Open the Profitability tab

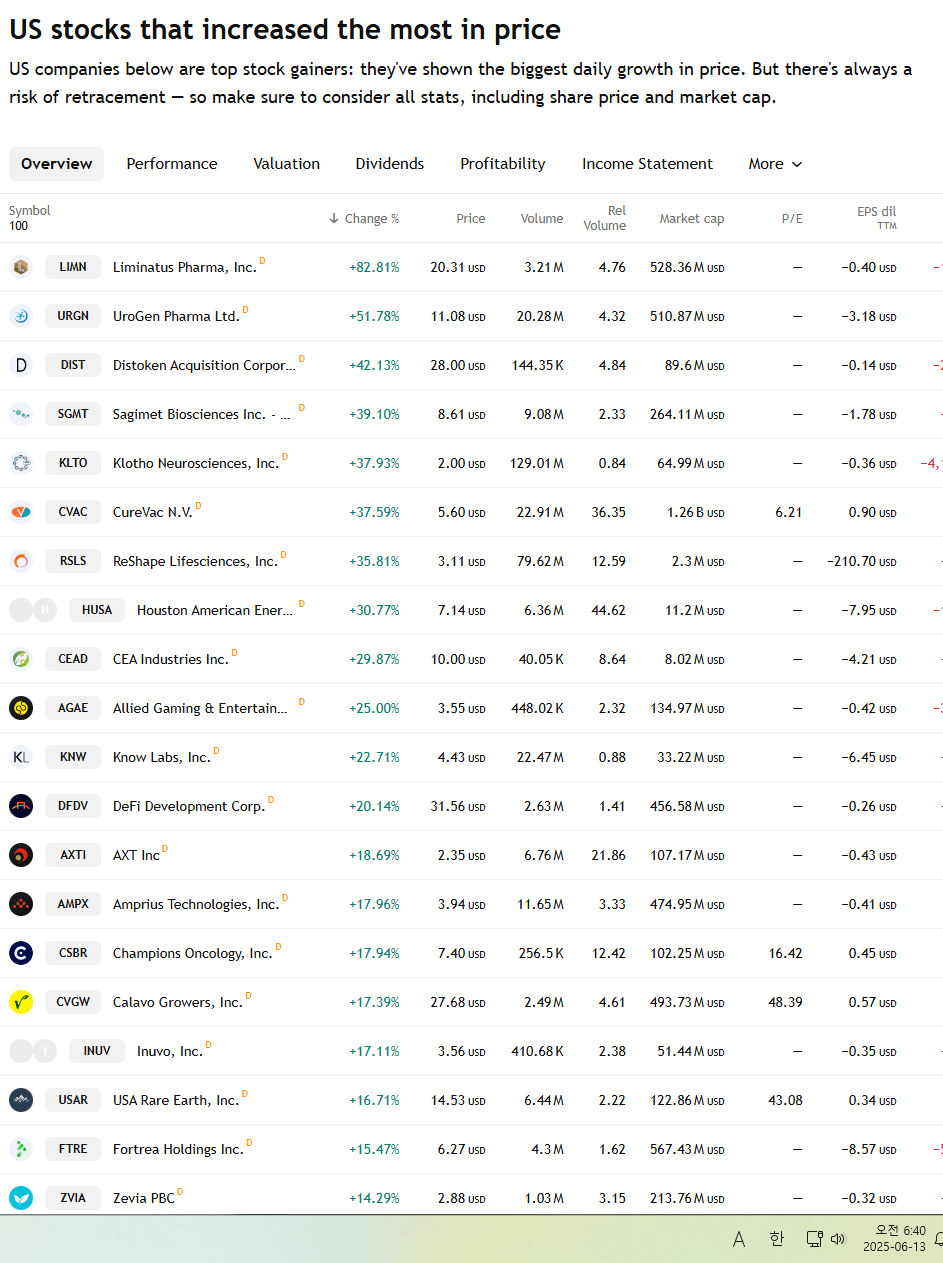pos(503,164)
